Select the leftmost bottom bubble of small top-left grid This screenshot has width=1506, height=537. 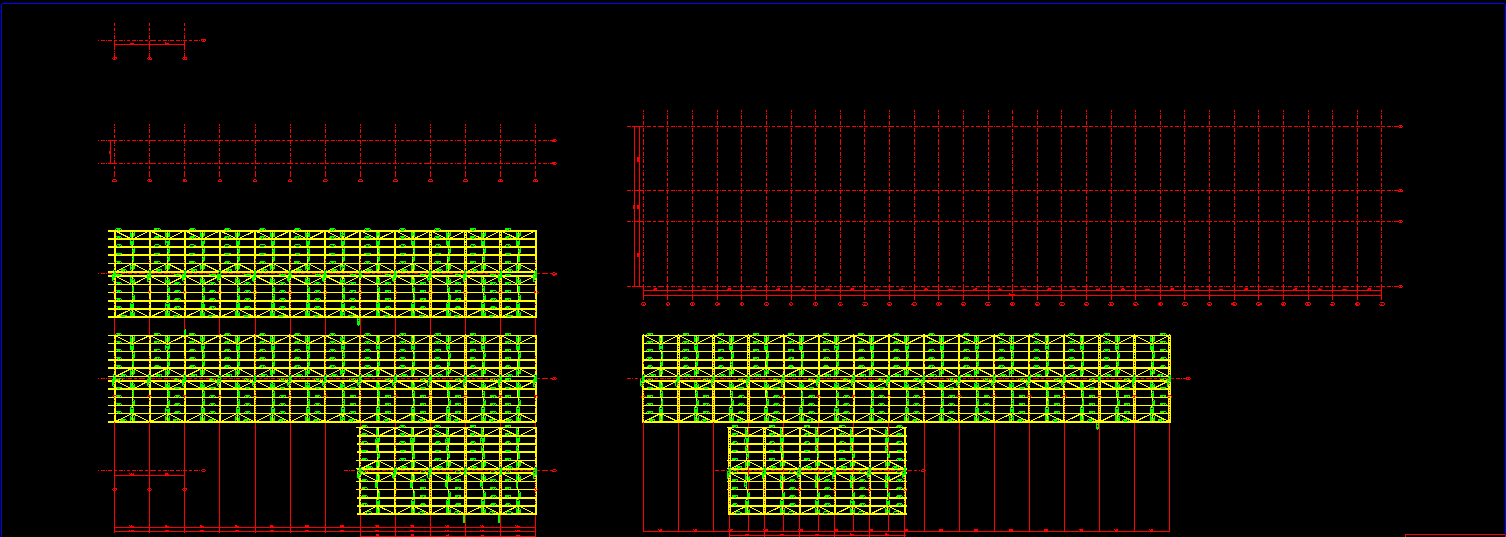(115, 59)
